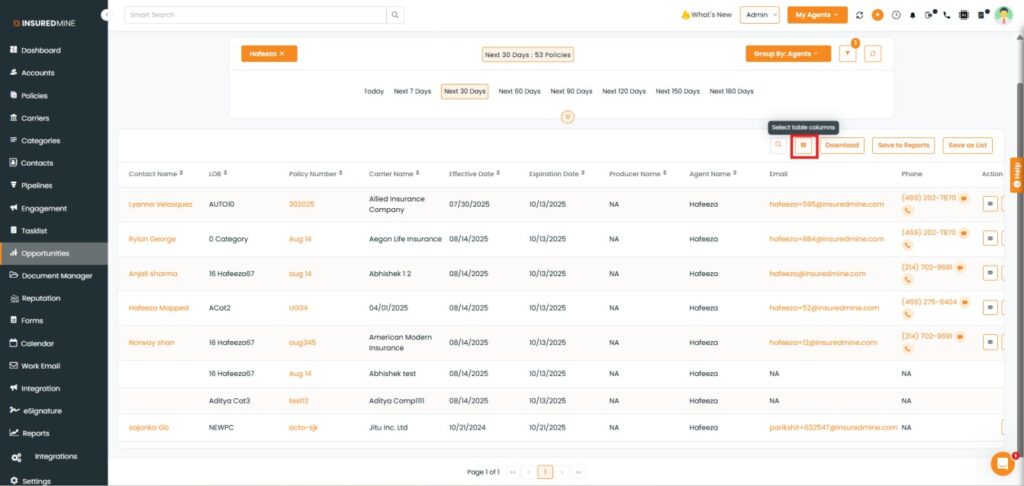1024x486 pixels.
Task: Select the Next 60 Days tab
Action: pos(519,91)
